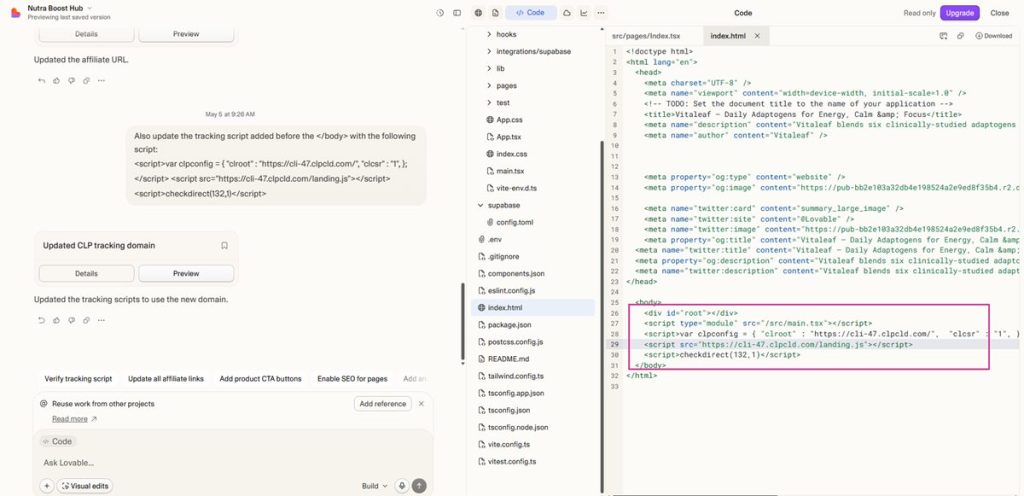Send message with the up-arrow button

point(419,486)
